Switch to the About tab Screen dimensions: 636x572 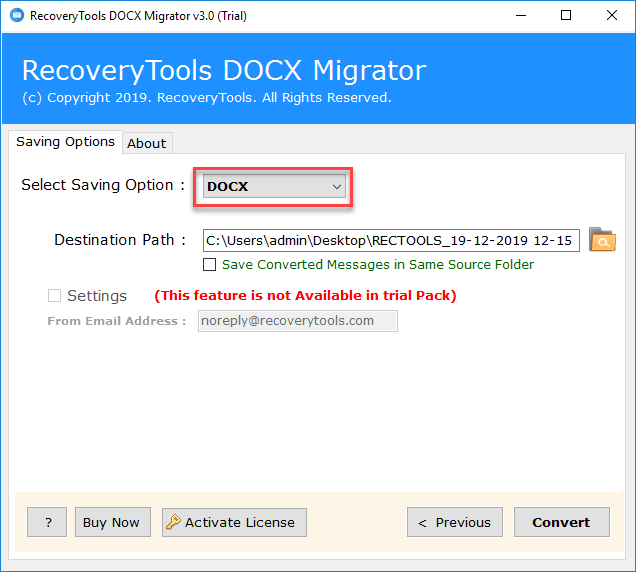click(x=146, y=143)
